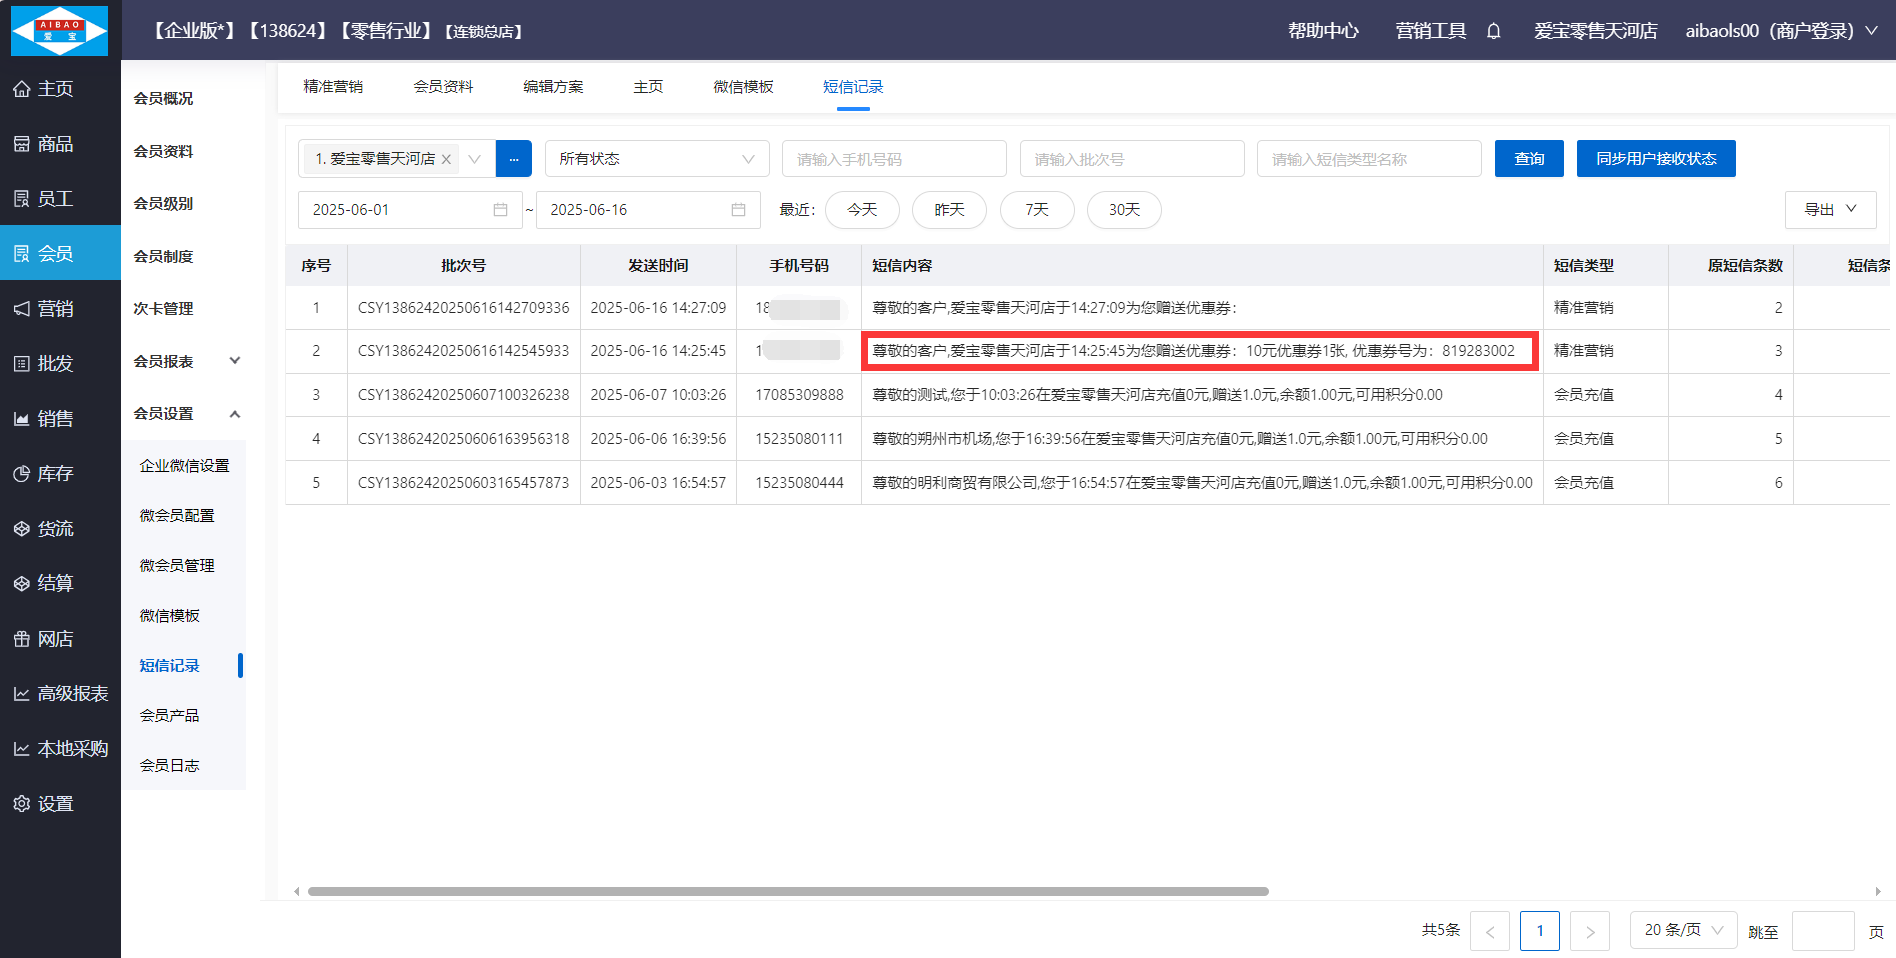
Task: Open the end date calendar picker icon
Action: [x=738, y=210]
